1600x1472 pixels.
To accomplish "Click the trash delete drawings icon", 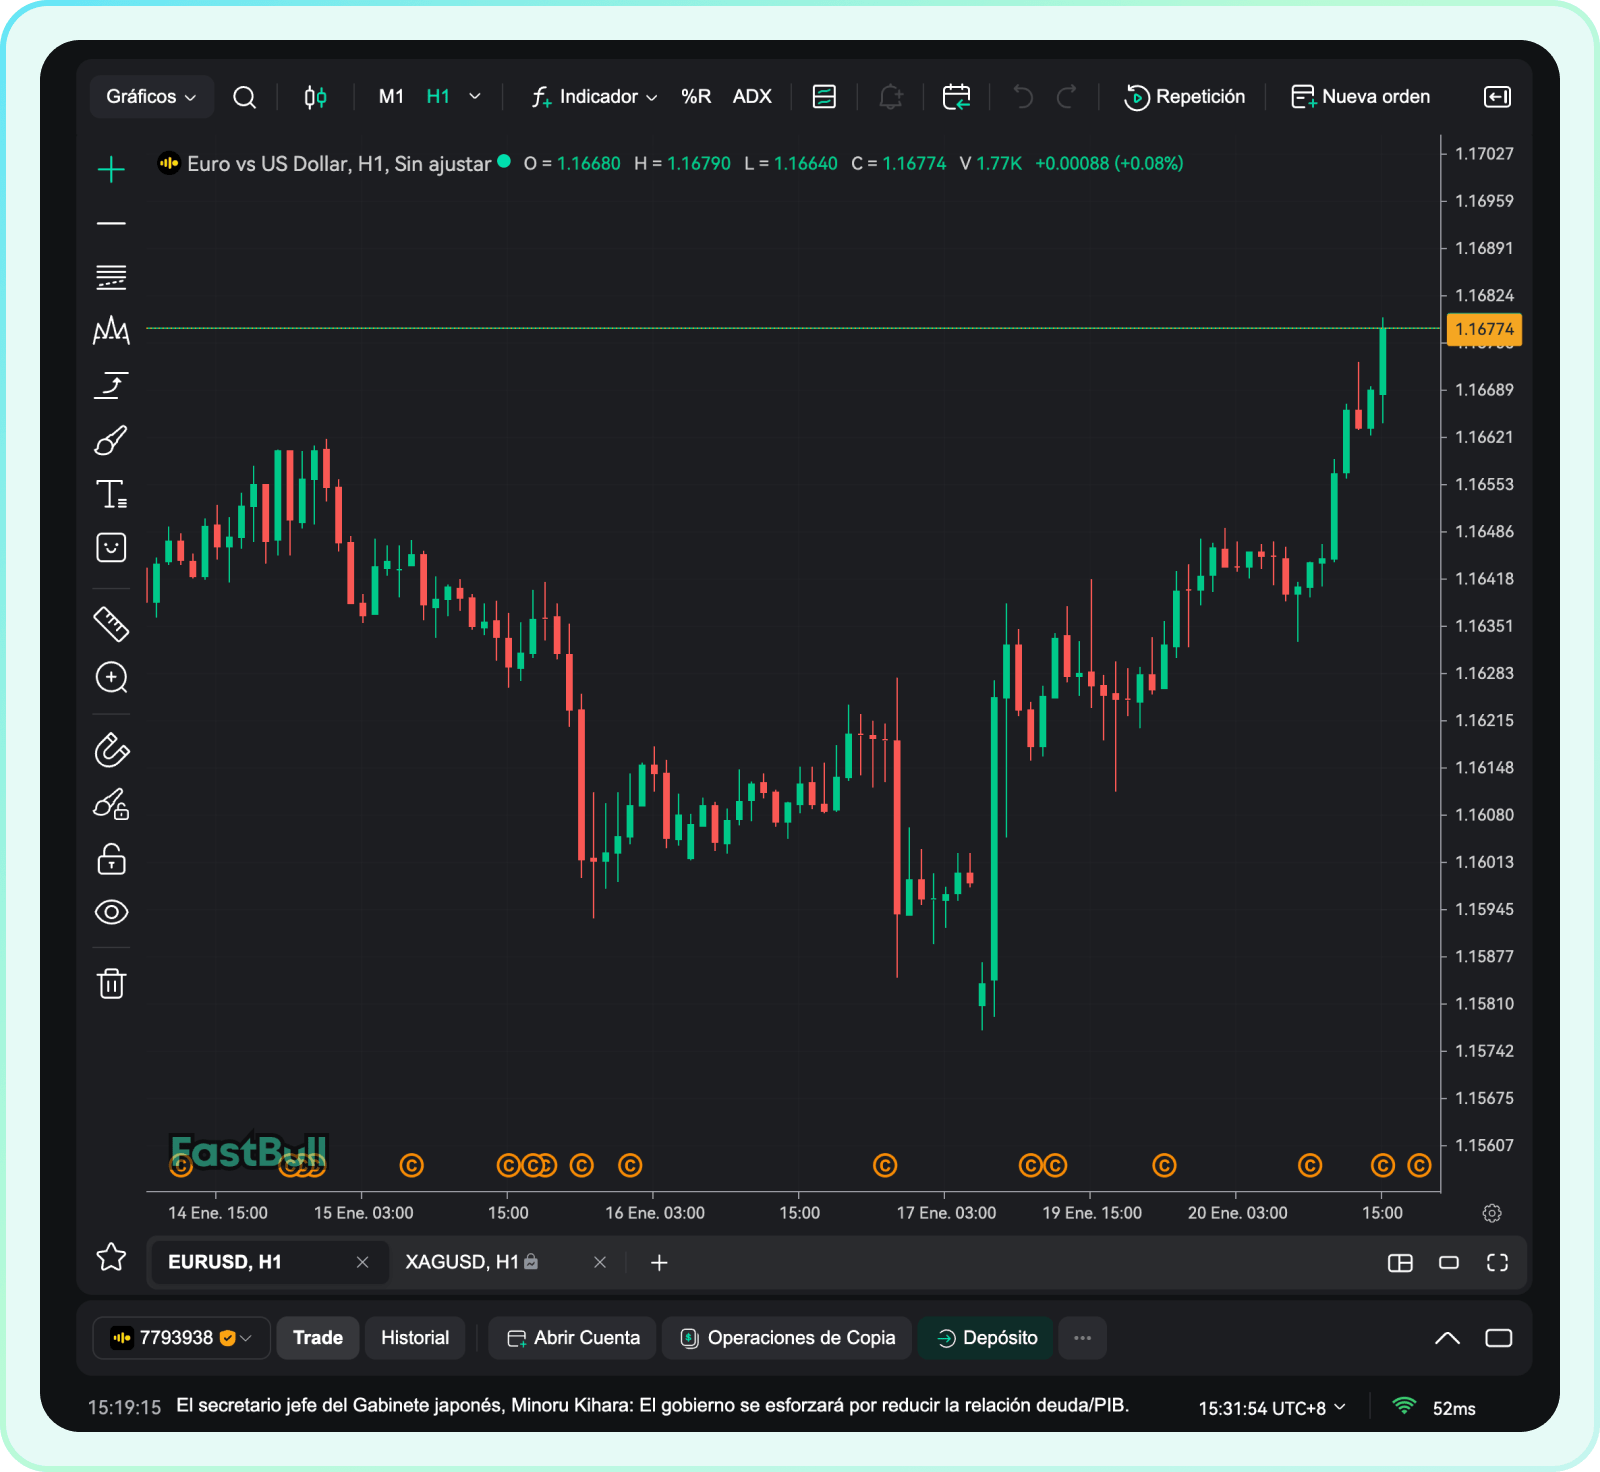I will click(x=111, y=984).
